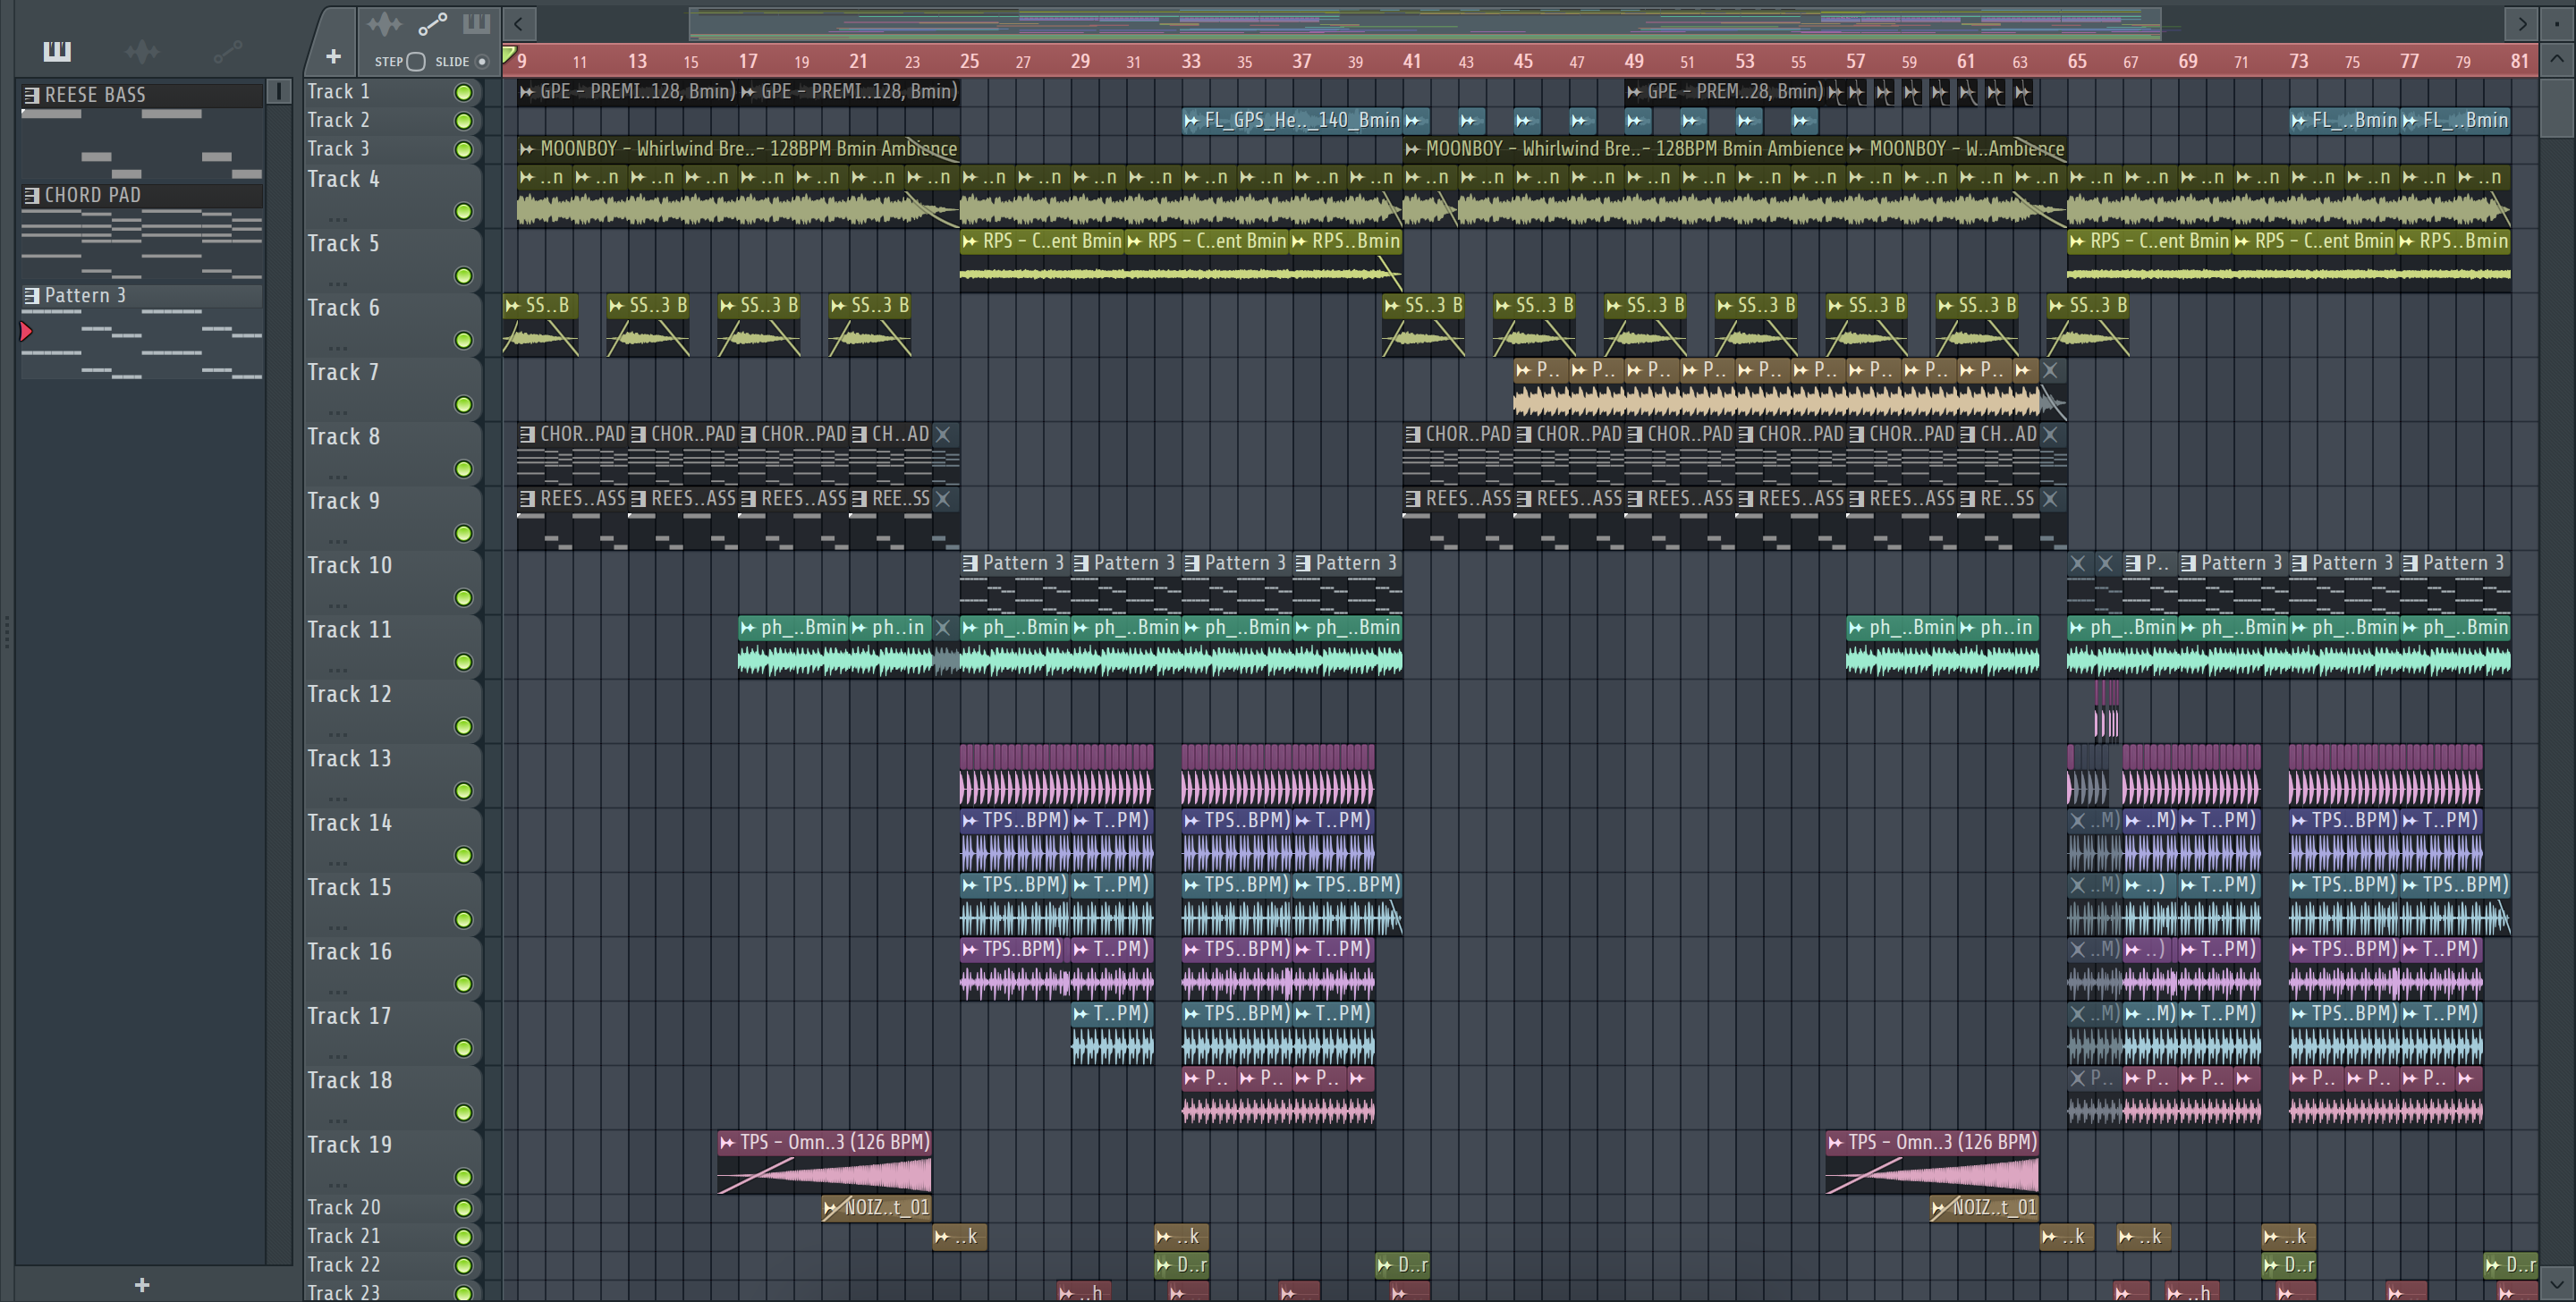Open clip menu icon of first MOONBOY clip

pyautogui.click(x=527, y=149)
